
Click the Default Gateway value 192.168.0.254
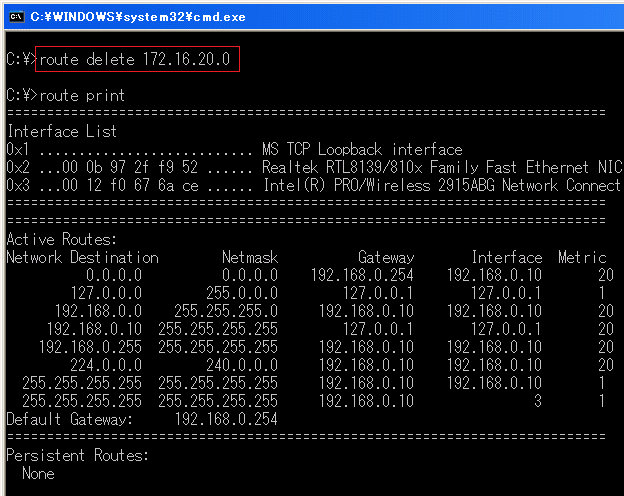[x=226, y=419]
